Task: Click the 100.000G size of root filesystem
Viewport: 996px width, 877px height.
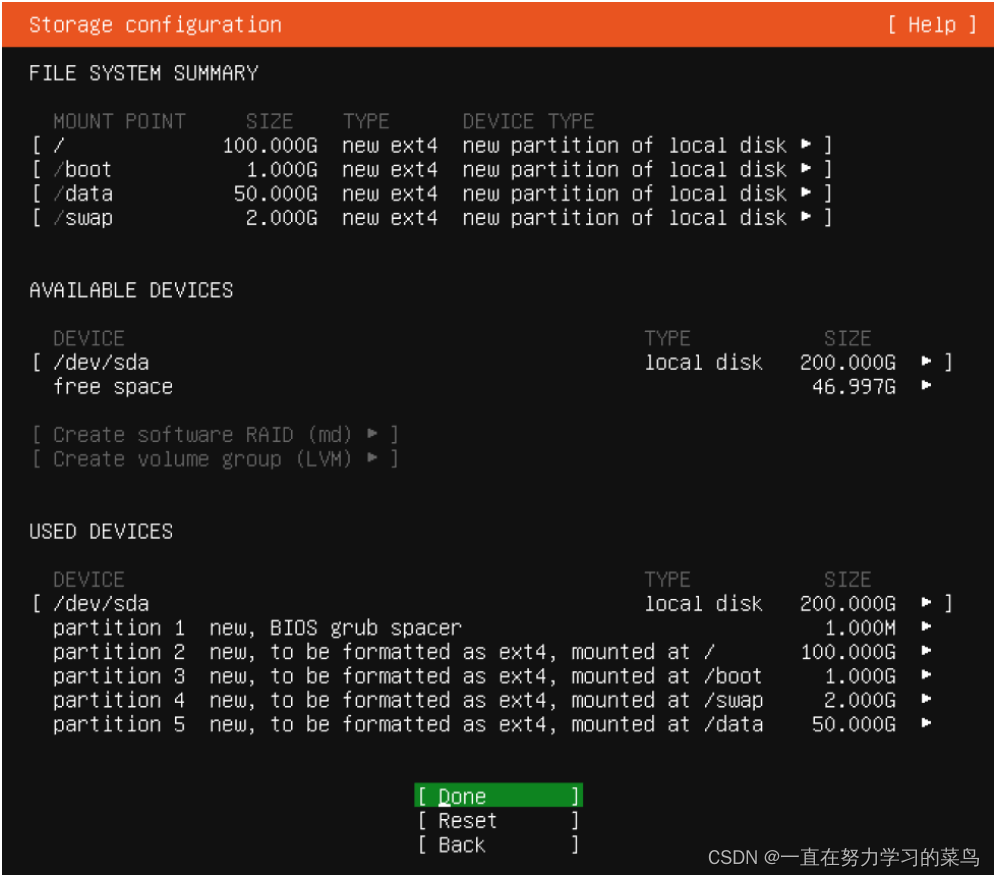Action: point(270,145)
